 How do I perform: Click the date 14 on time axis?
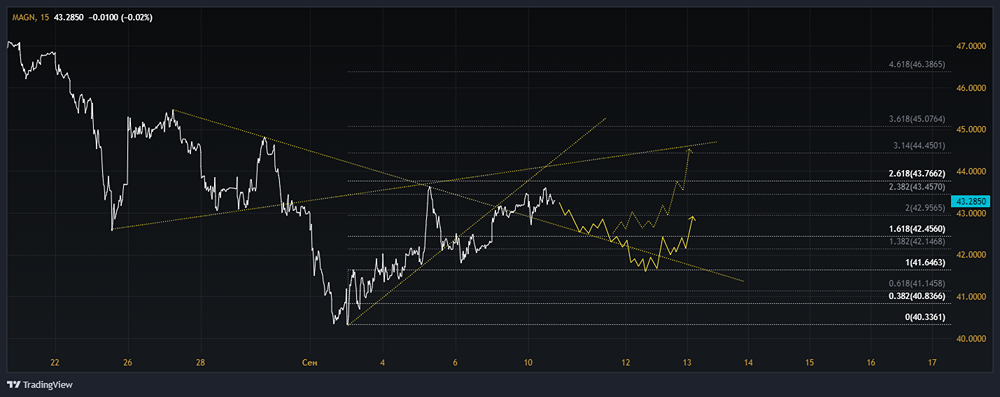748,363
